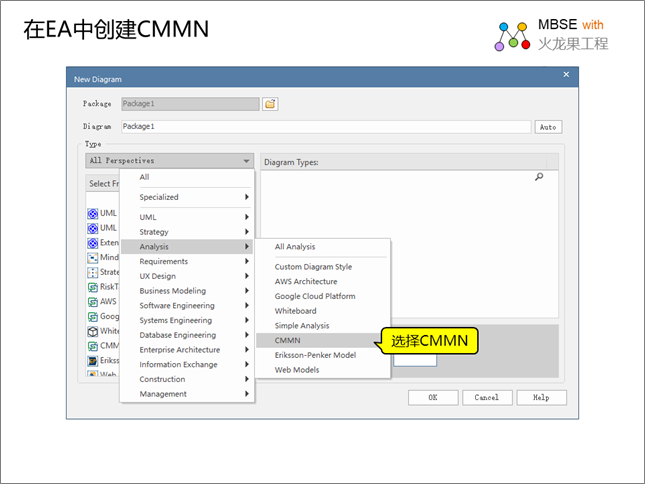Expand the UX Design submenu
This screenshot has height=484, width=645.
tap(187, 276)
